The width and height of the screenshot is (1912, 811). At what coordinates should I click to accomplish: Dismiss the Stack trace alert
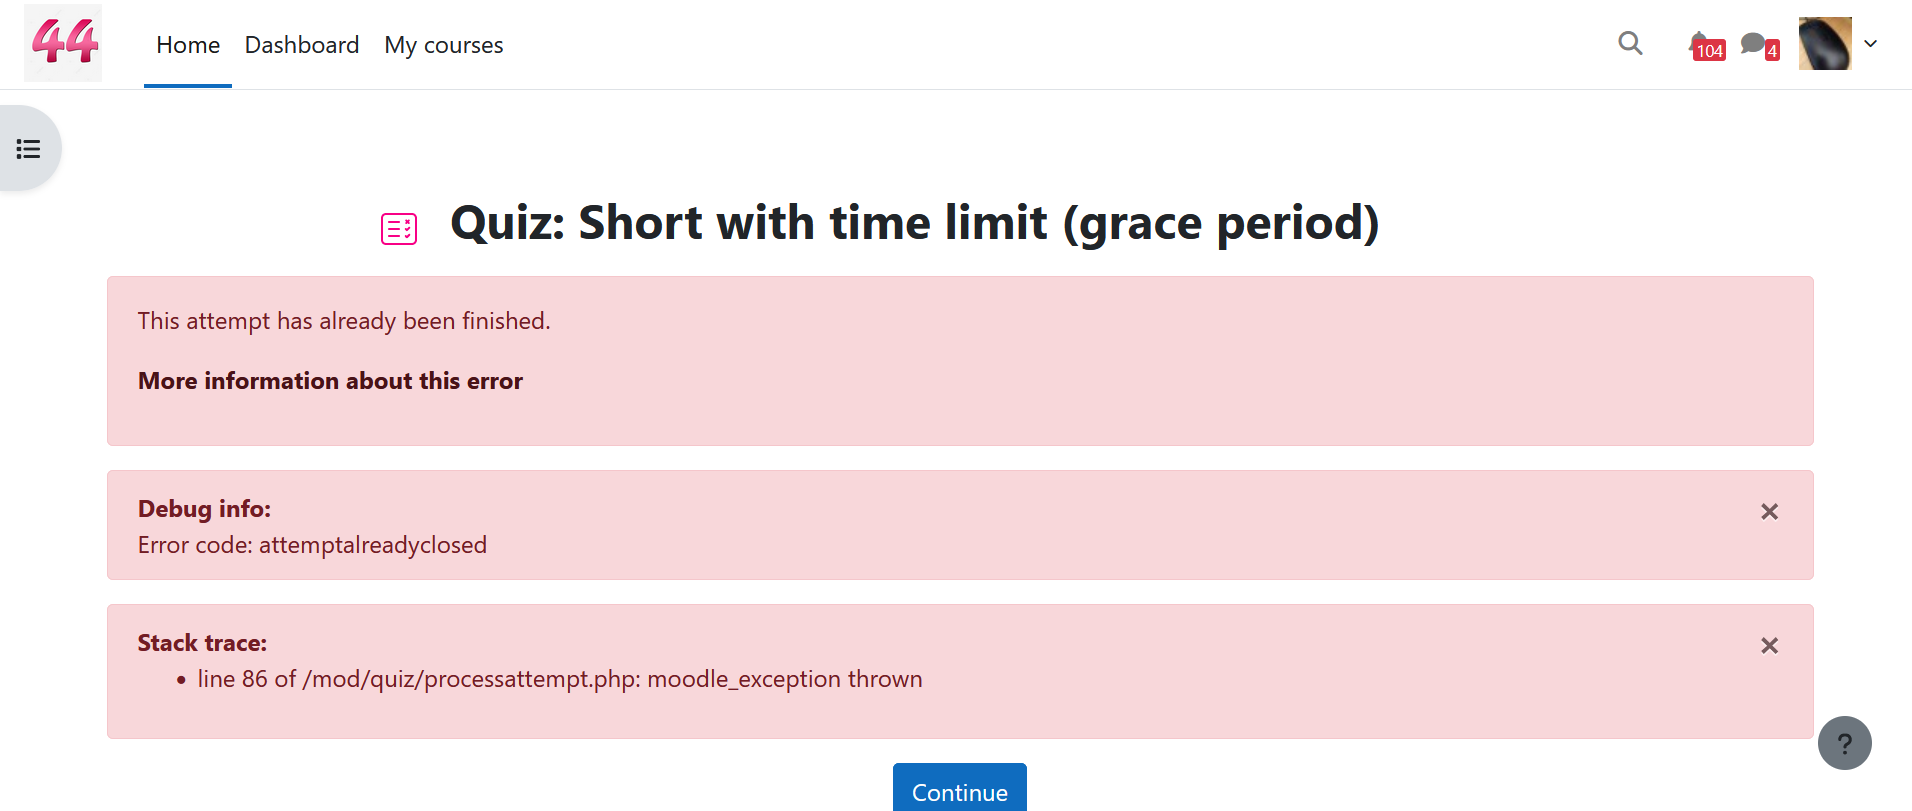click(1769, 646)
